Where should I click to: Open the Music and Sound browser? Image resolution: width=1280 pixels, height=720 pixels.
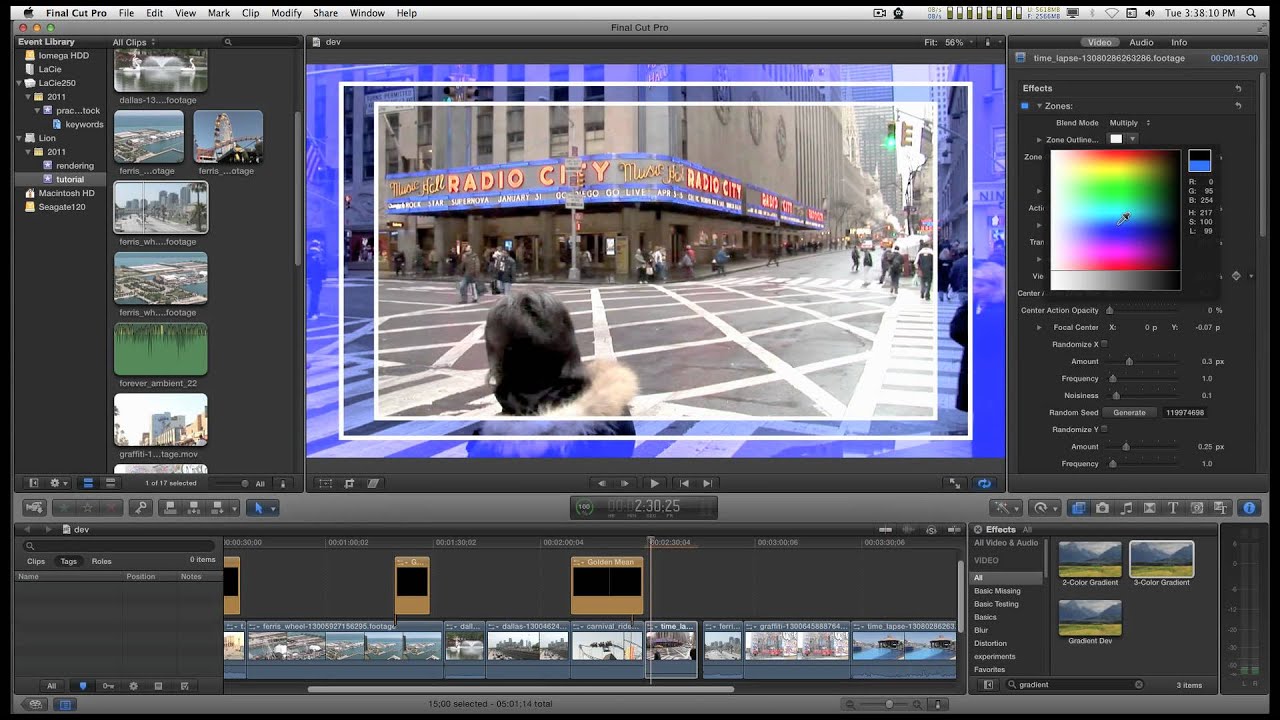click(x=1126, y=508)
